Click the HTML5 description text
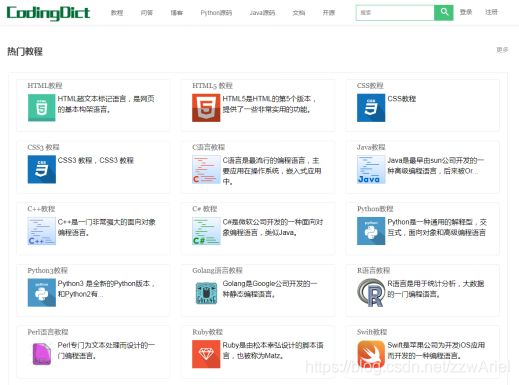The width and height of the screenshot is (519, 385). coord(269,104)
